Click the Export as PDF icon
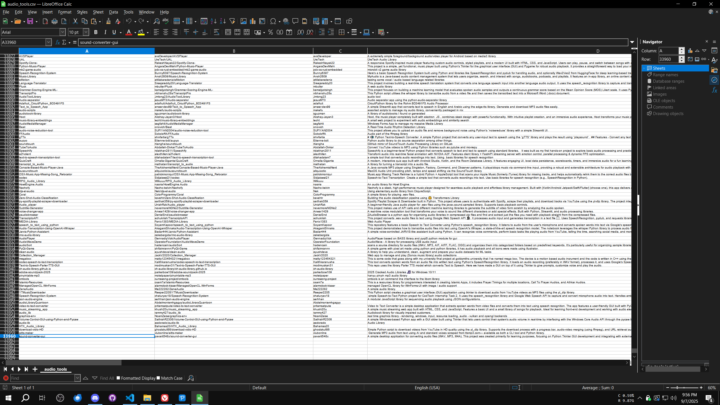 (x=45, y=21)
